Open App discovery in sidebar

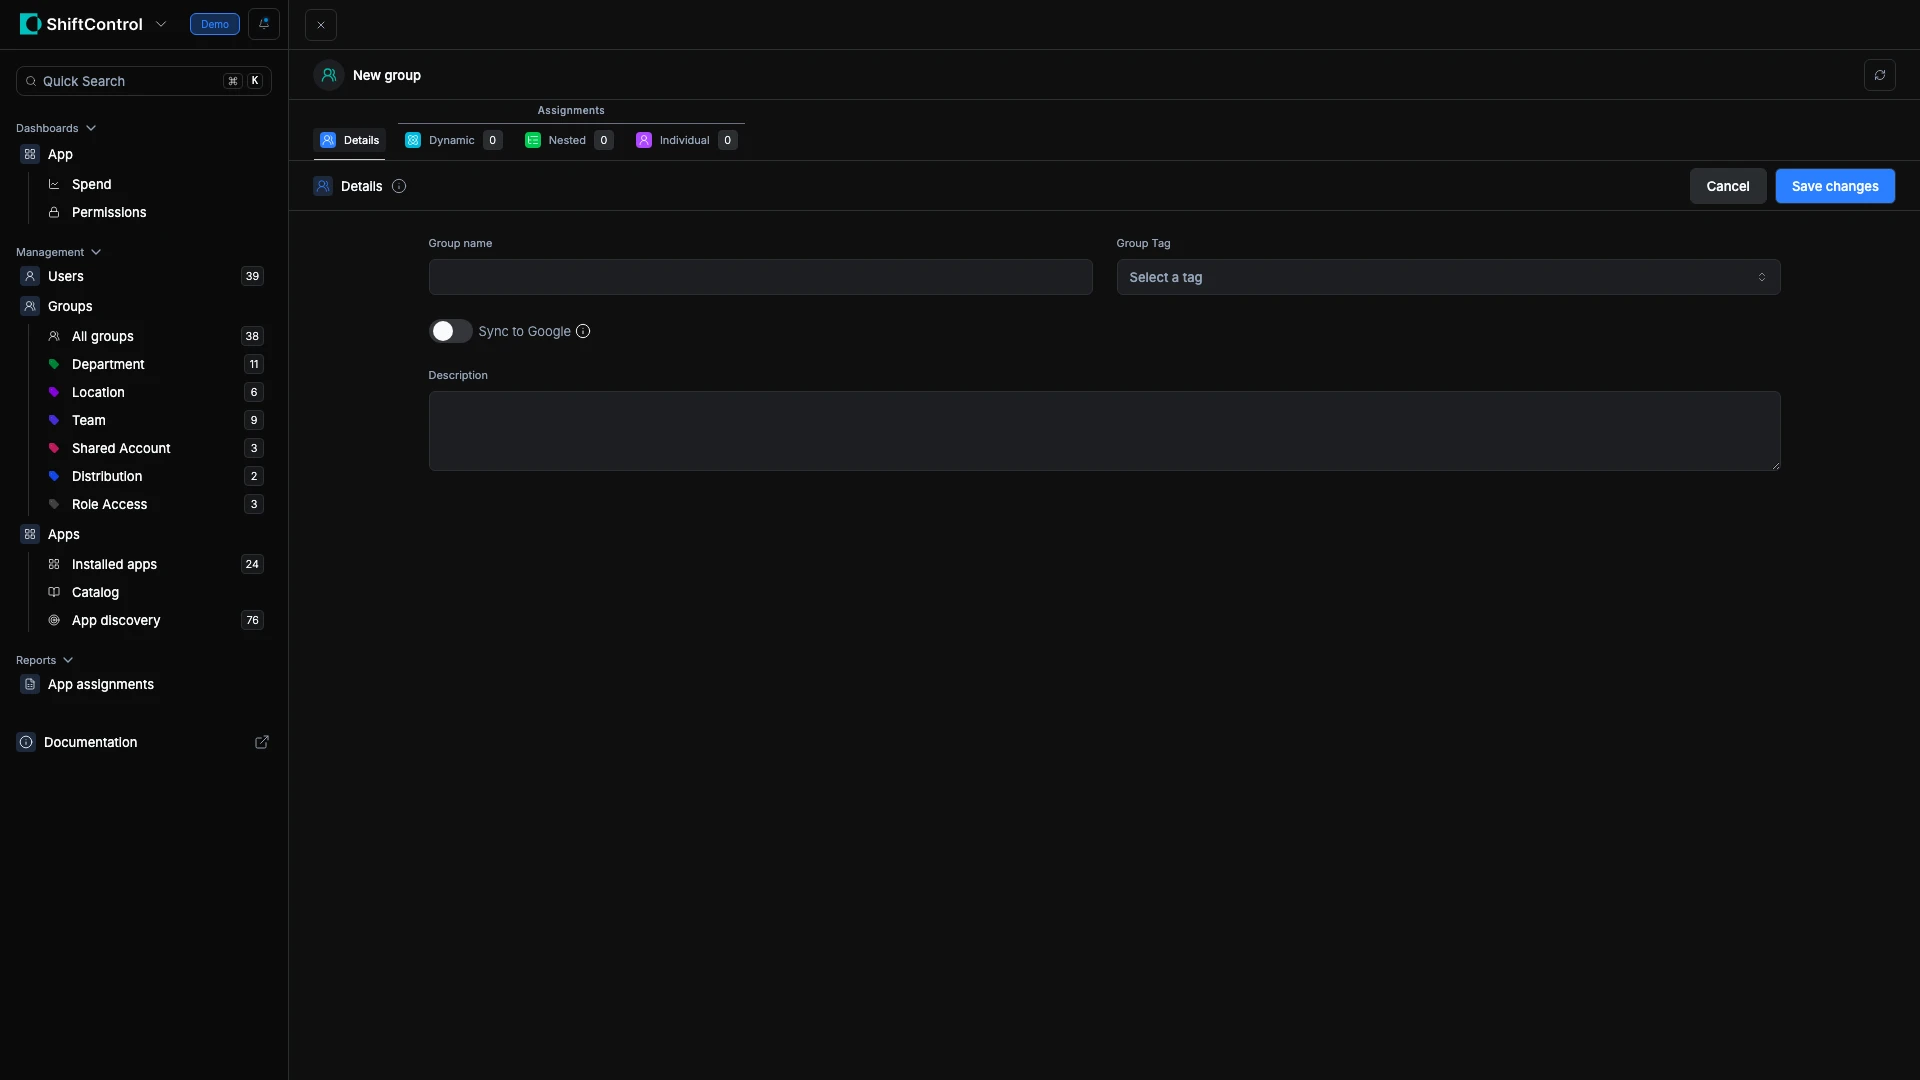(116, 620)
